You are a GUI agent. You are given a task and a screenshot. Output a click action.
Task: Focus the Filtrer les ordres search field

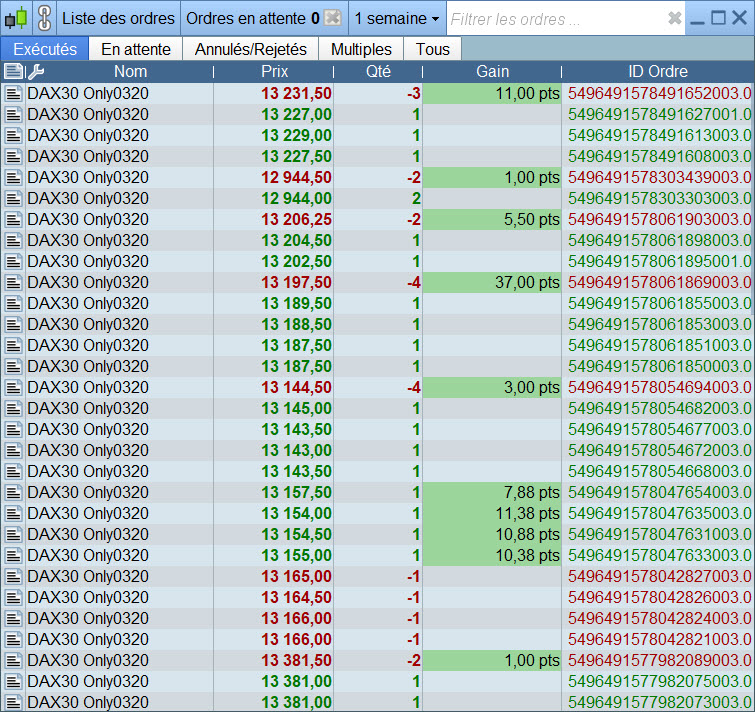pos(559,19)
